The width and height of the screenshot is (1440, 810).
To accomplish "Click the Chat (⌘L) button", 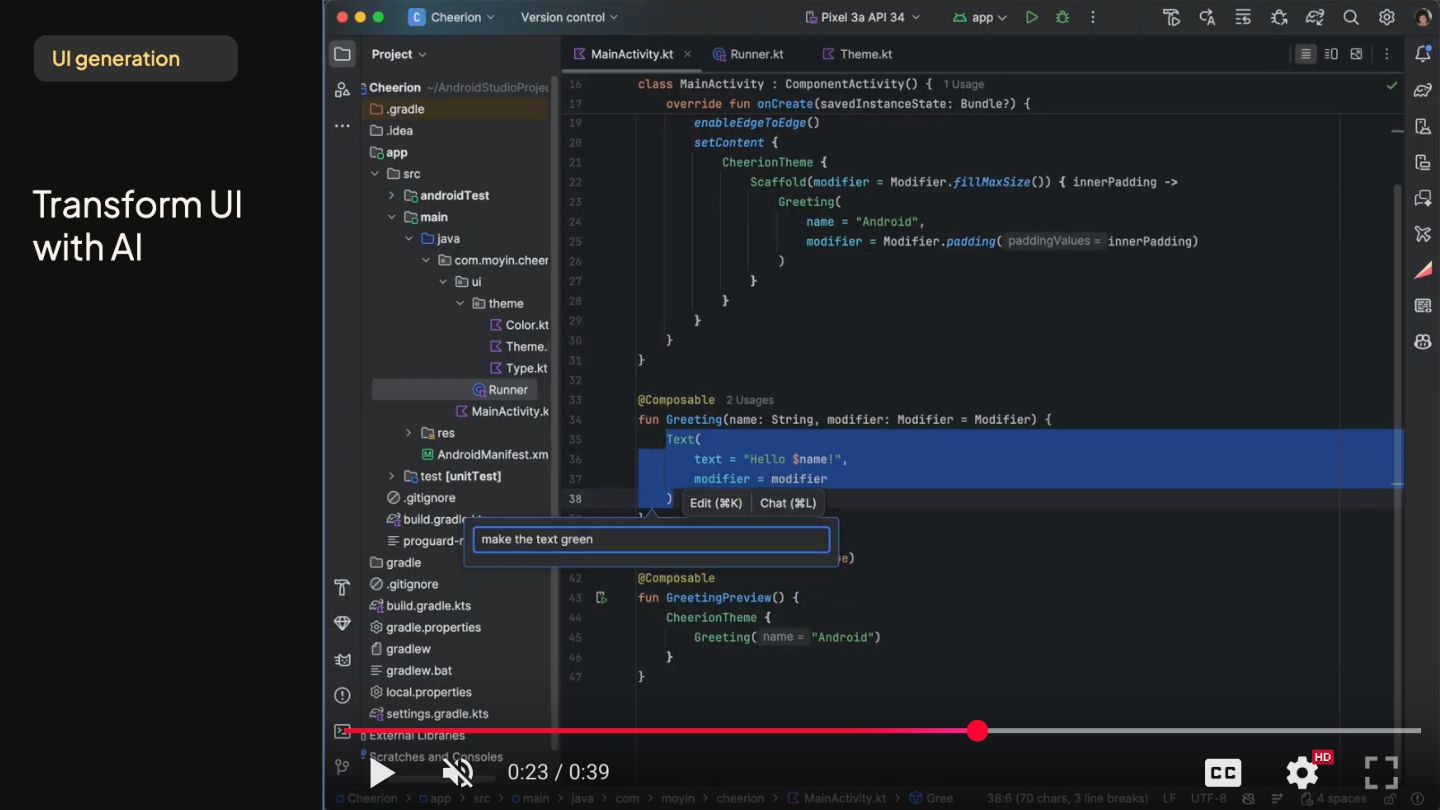I will coord(788,503).
